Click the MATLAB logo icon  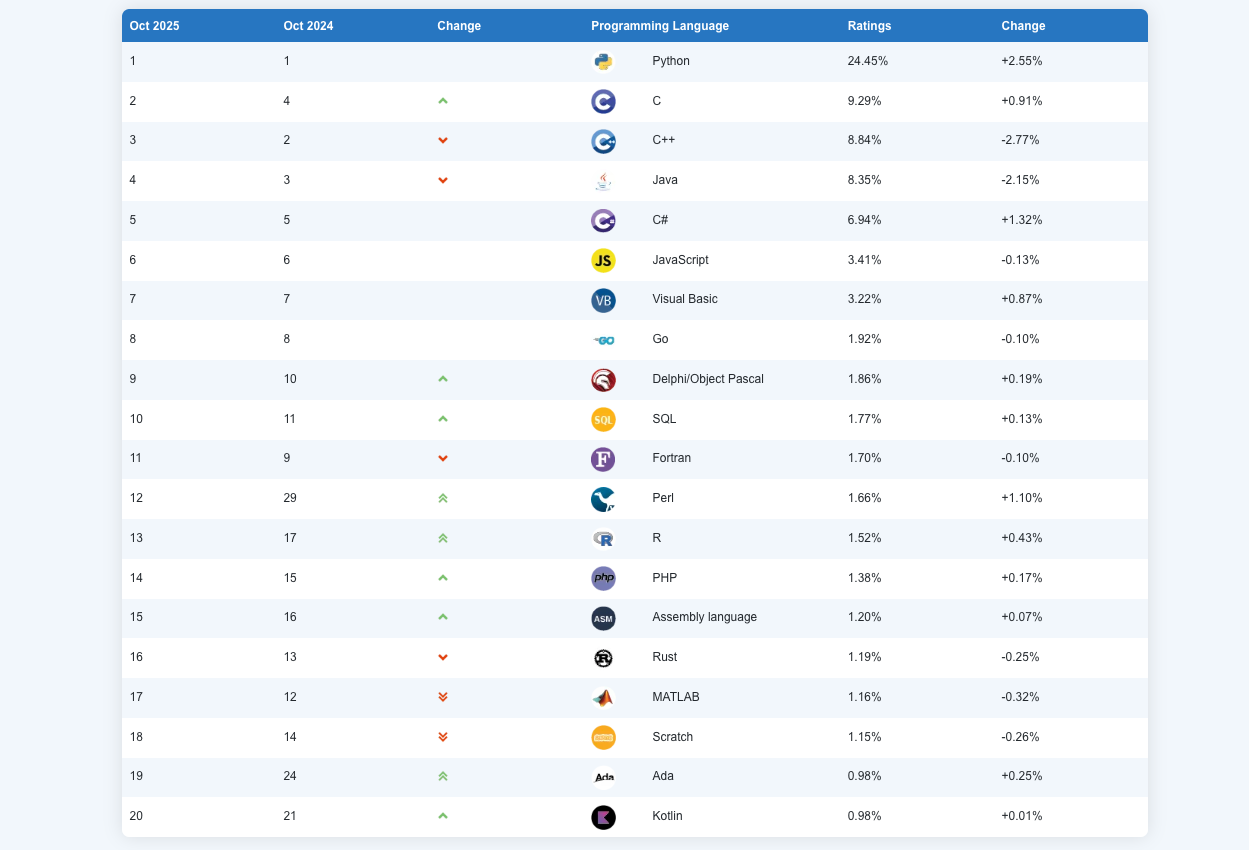[603, 697]
